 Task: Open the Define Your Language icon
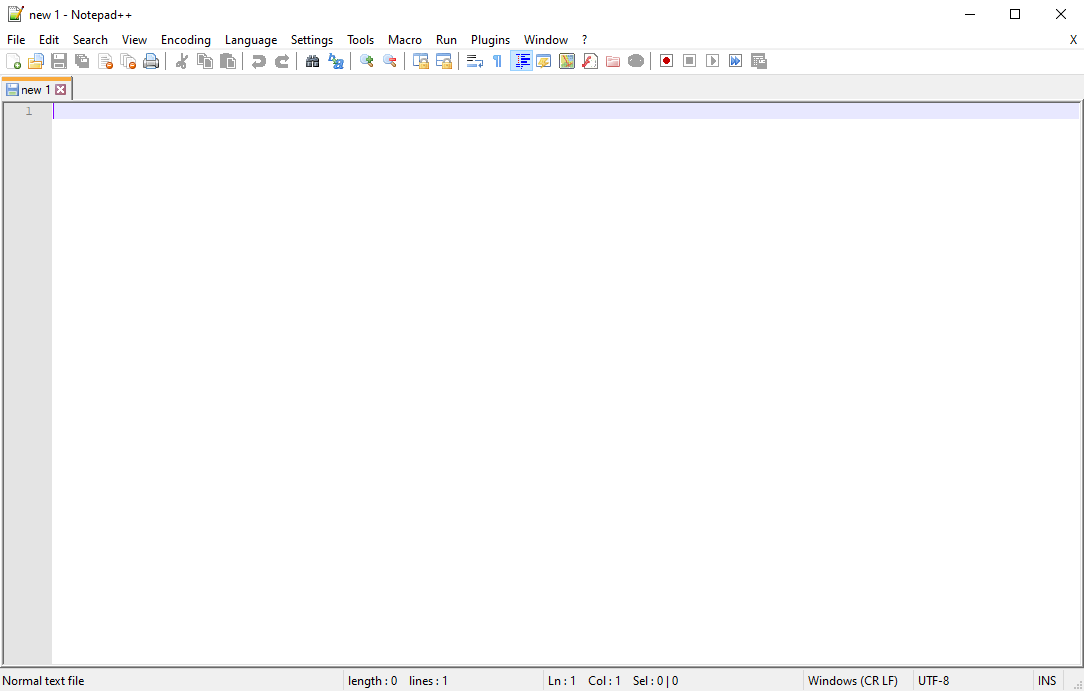544,61
